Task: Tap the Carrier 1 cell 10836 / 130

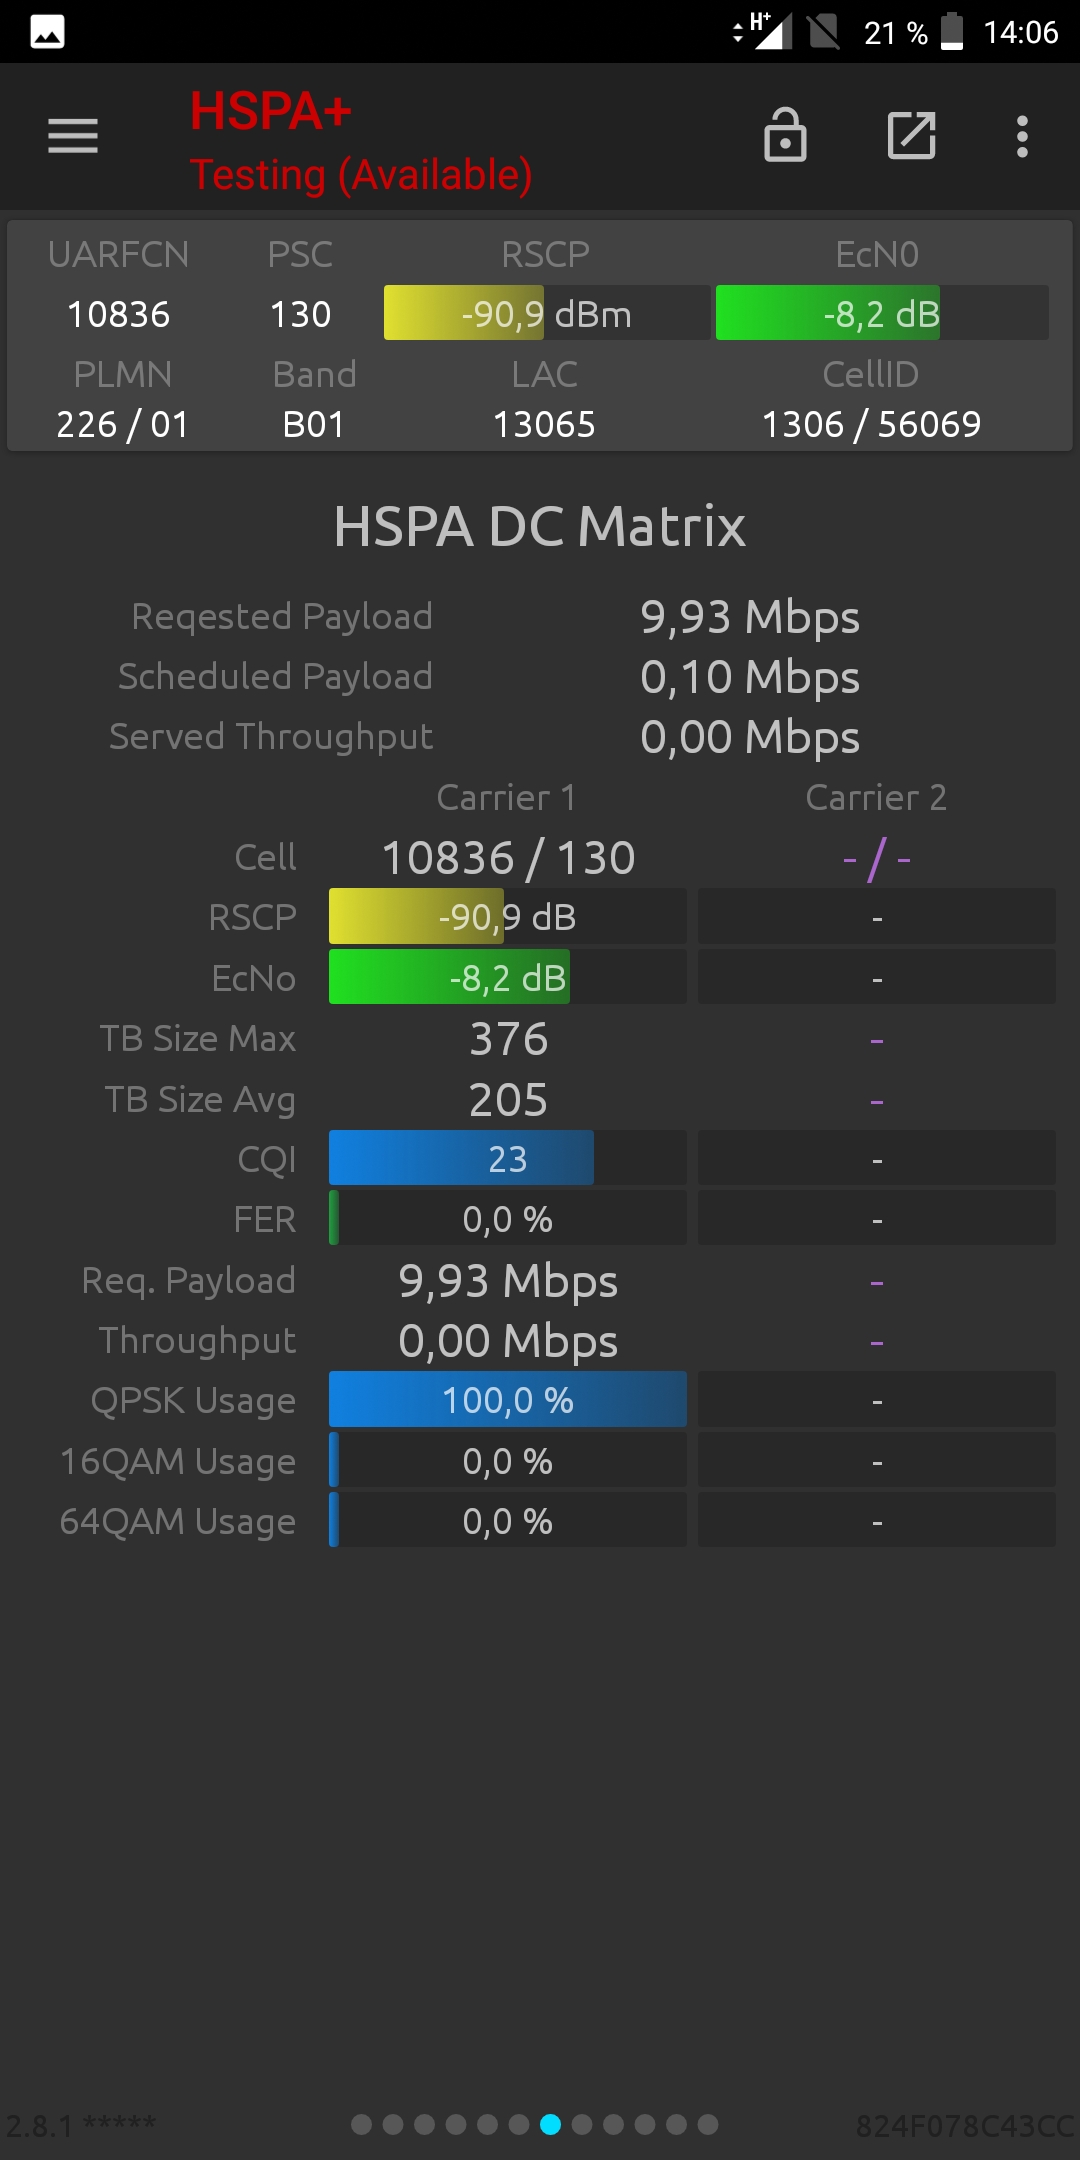Action: point(508,857)
